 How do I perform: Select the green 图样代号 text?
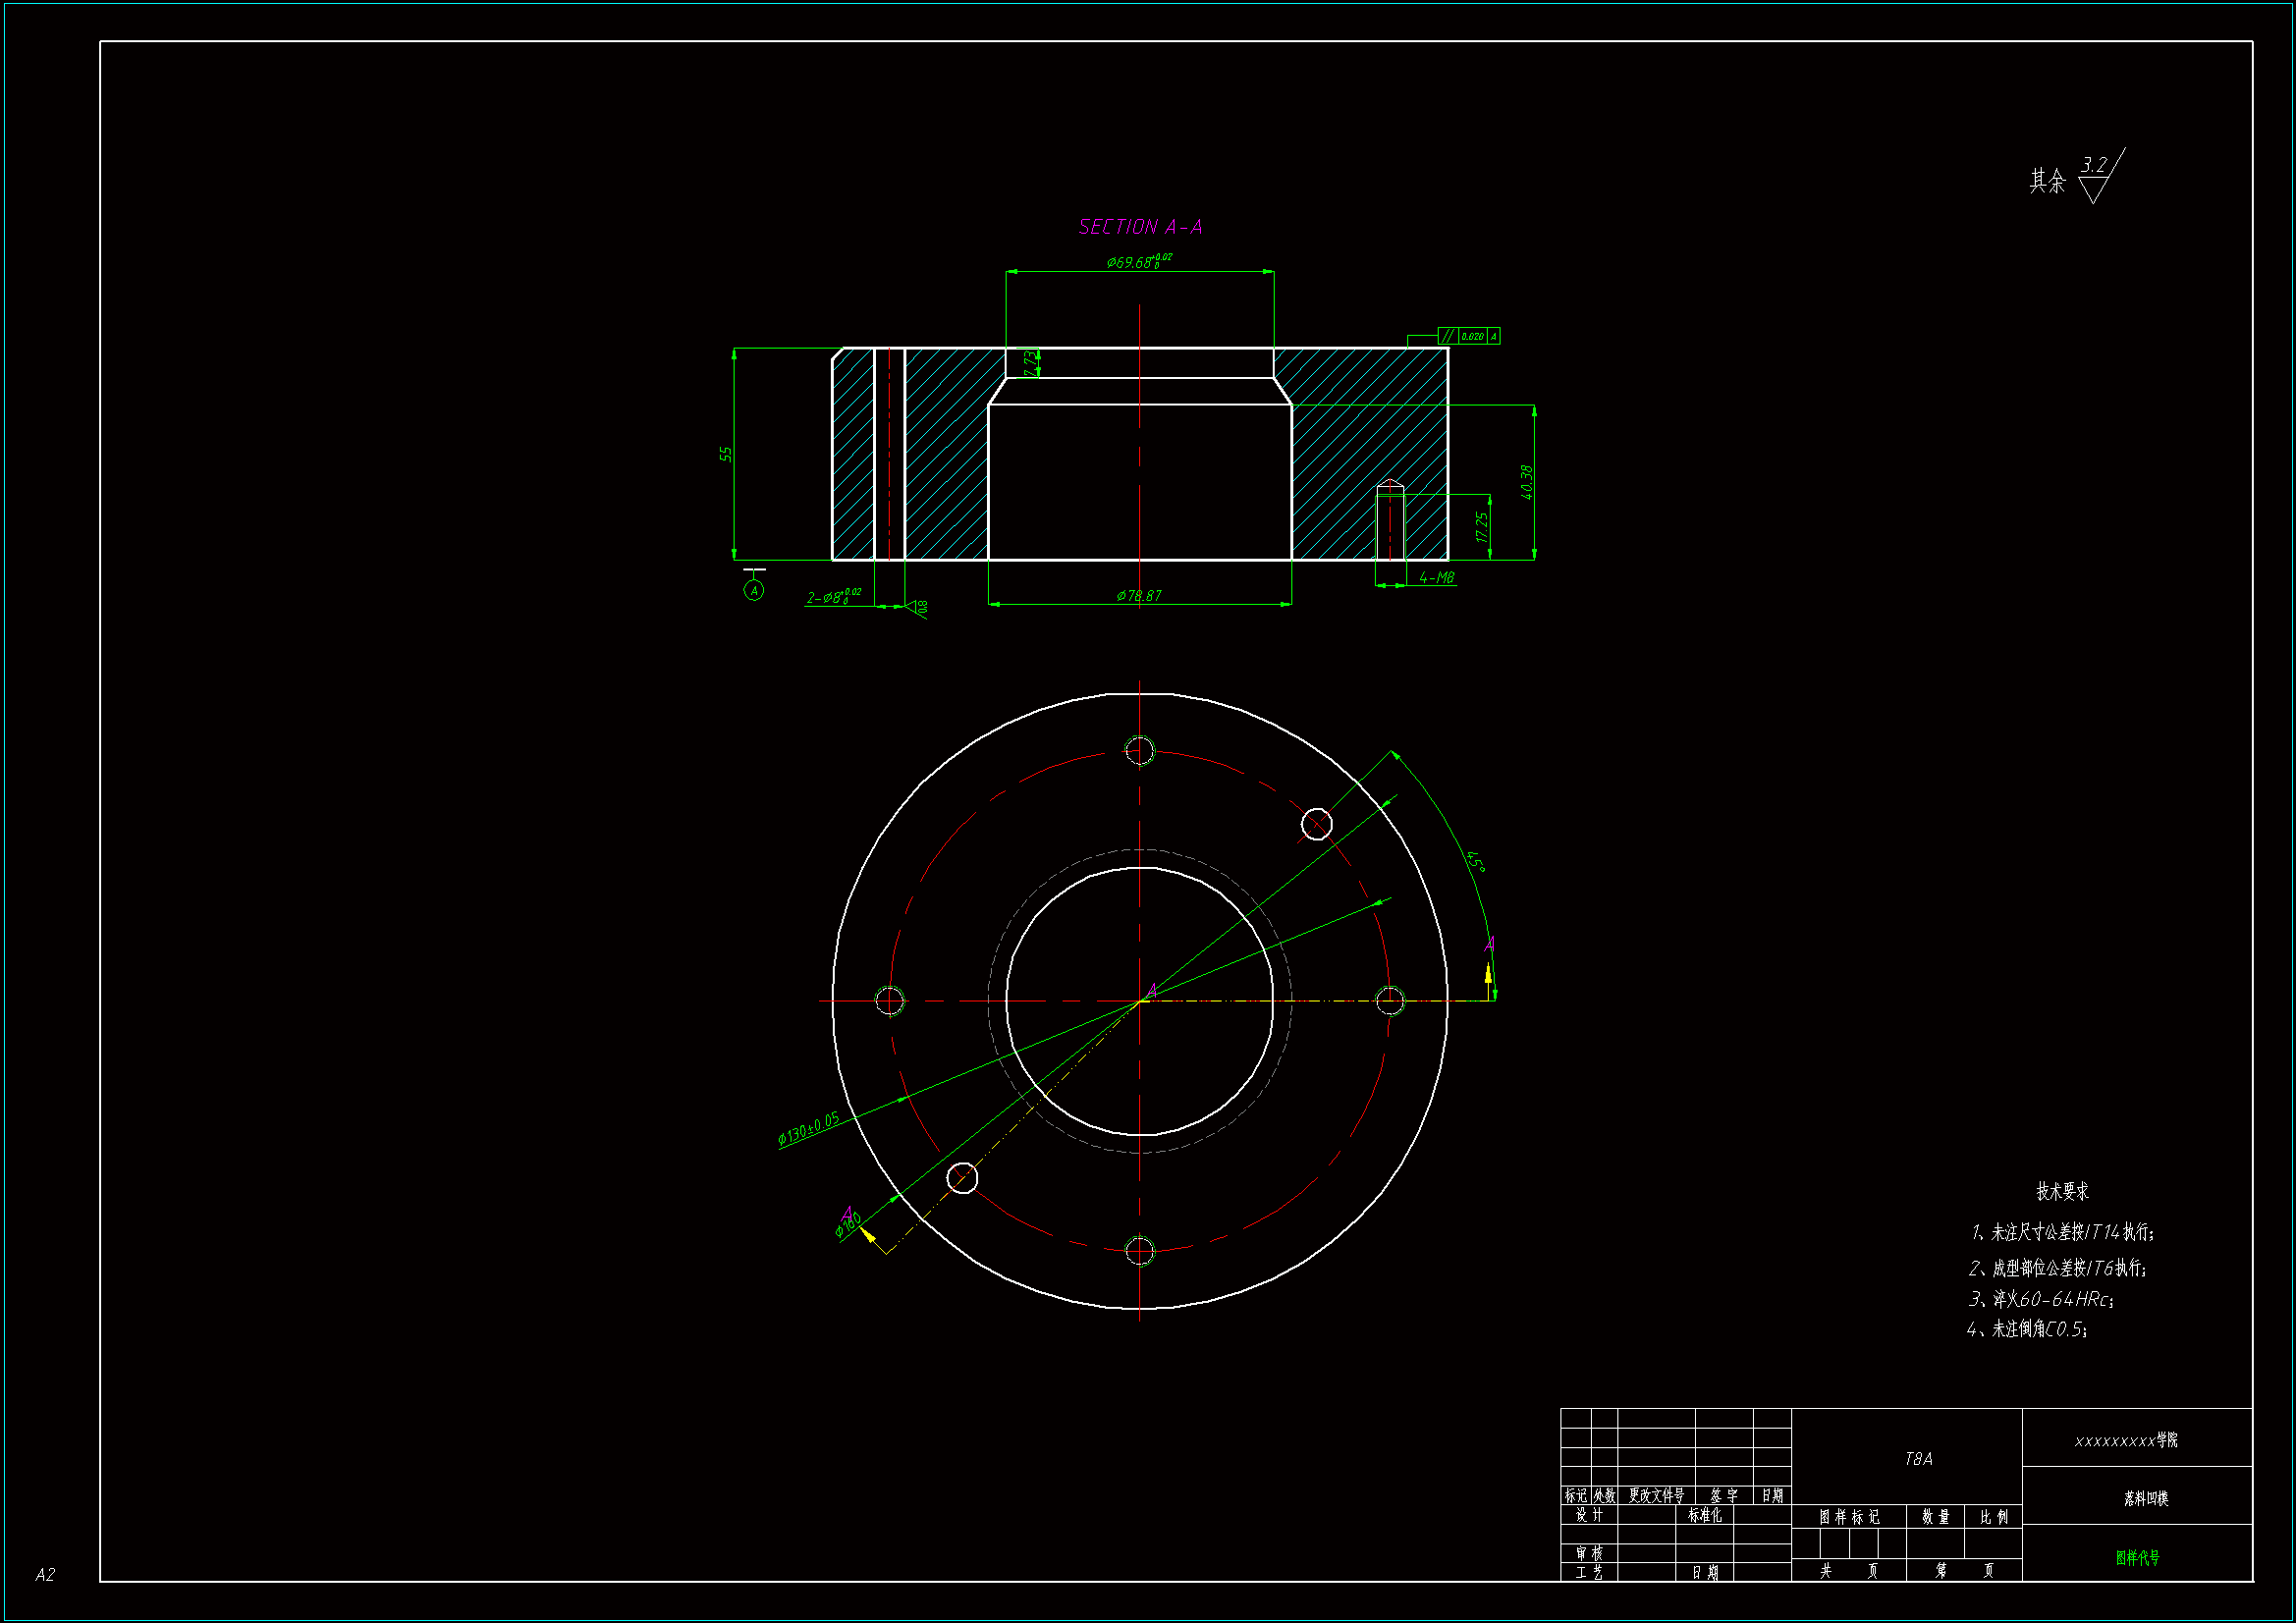pyautogui.click(x=2137, y=1557)
